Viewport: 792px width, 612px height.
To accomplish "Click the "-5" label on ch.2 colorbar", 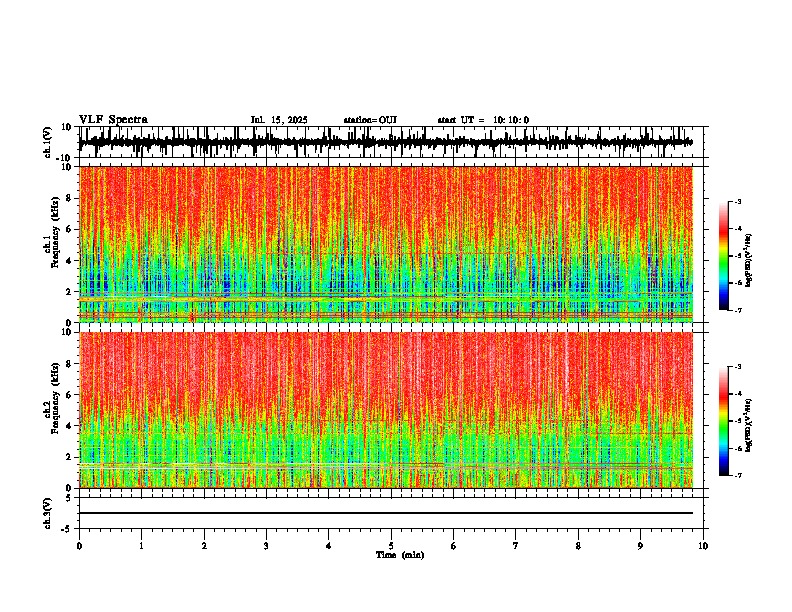I will [x=738, y=421].
